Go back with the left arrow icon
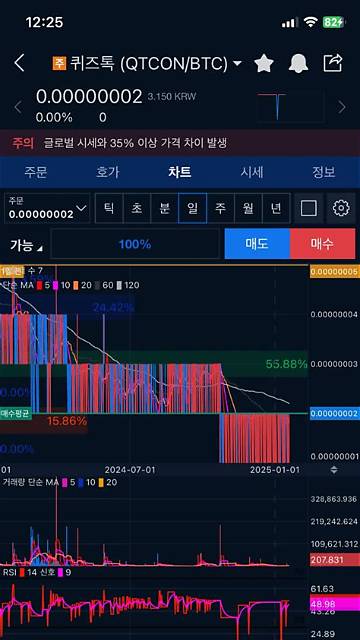This screenshot has width=360, height=640. tap(19, 63)
